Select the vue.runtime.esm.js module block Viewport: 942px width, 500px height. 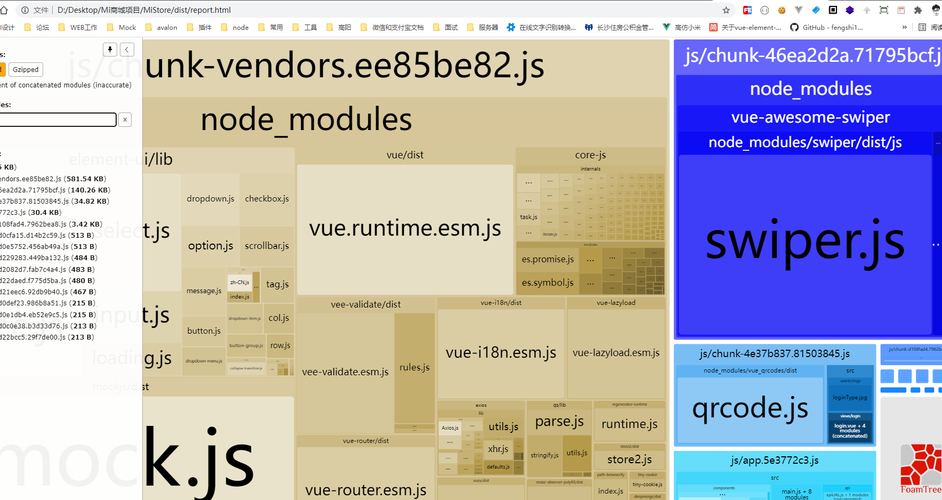tap(405, 229)
